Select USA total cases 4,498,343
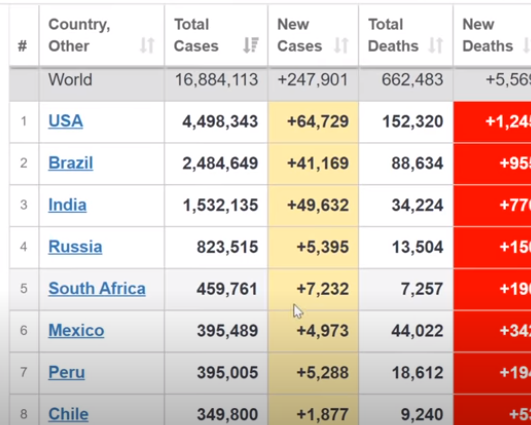Image resolution: width=531 pixels, height=425 pixels. pos(220,121)
